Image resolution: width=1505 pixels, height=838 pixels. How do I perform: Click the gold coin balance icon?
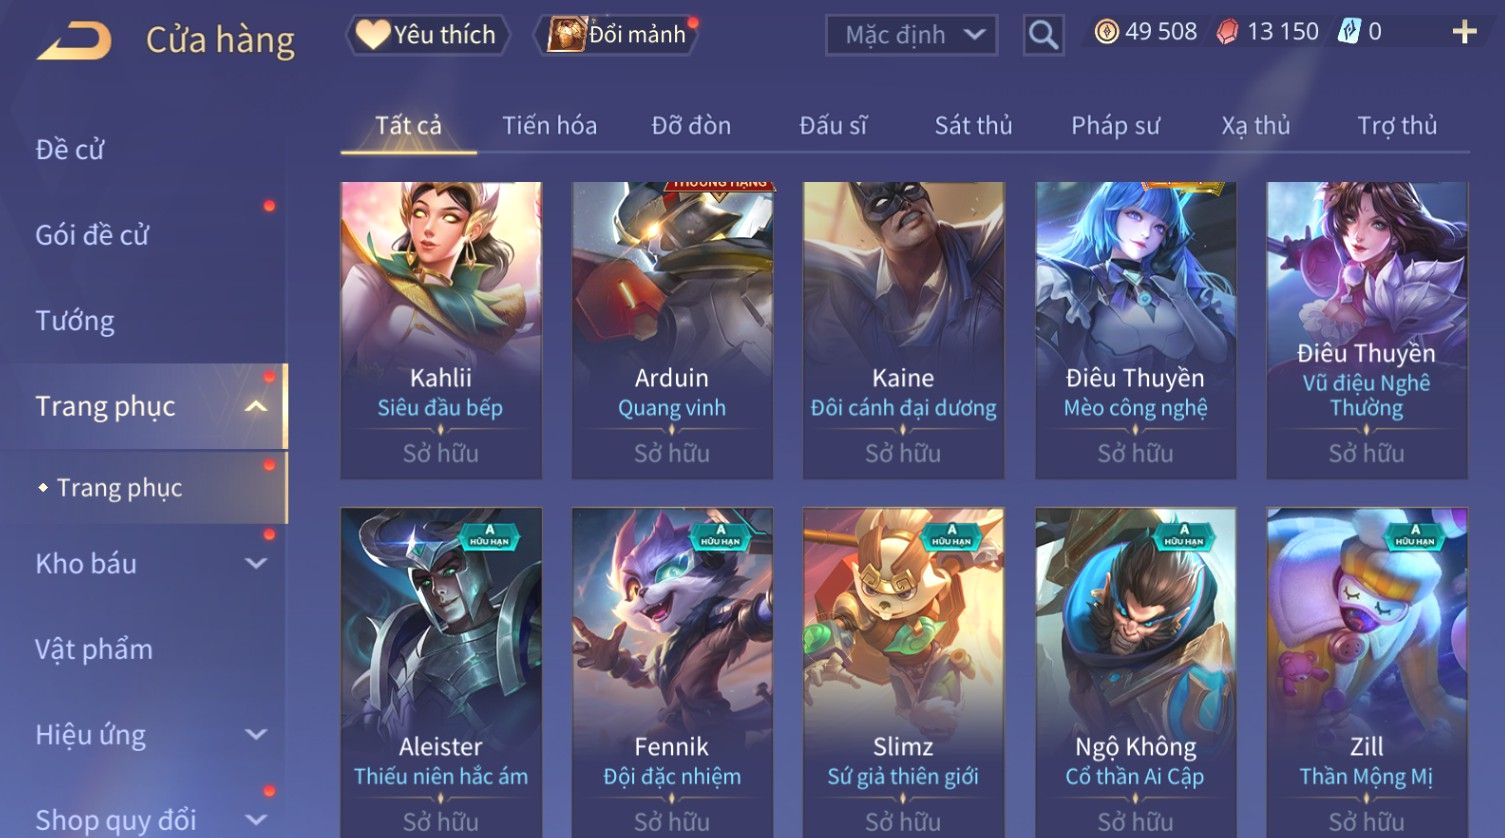tap(1106, 32)
